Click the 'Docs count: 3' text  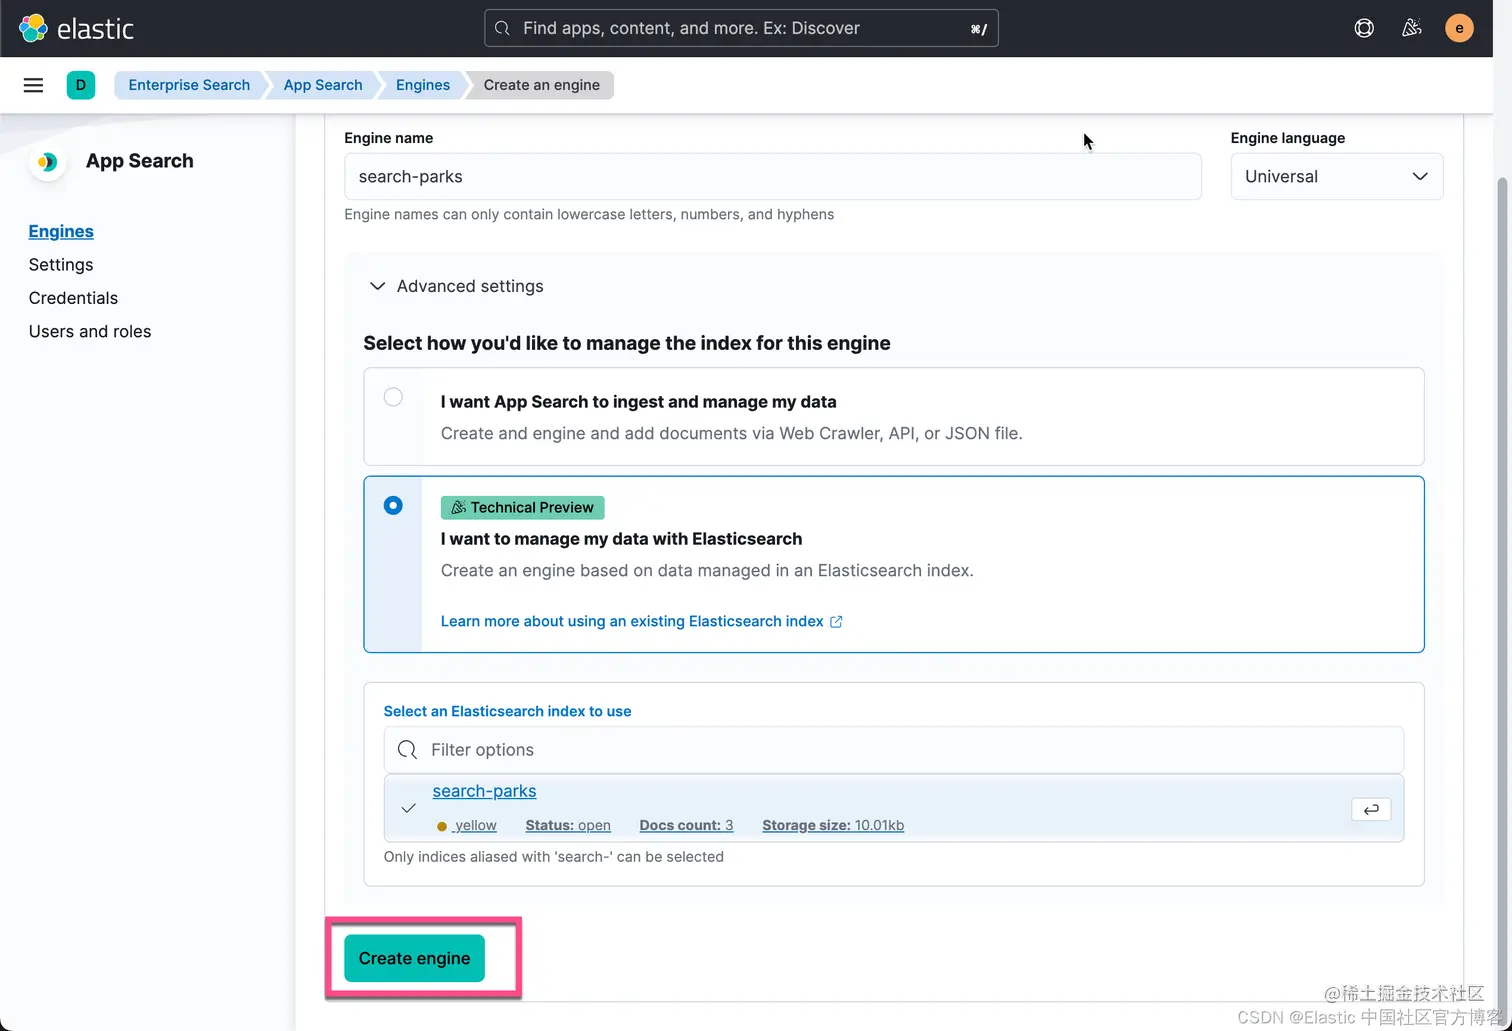[x=686, y=826]
